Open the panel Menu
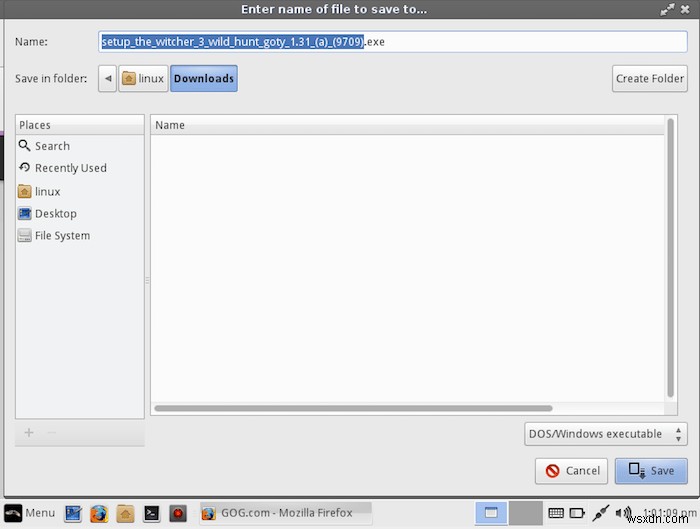This screenshot has height=529, width=700. [29, 513]
